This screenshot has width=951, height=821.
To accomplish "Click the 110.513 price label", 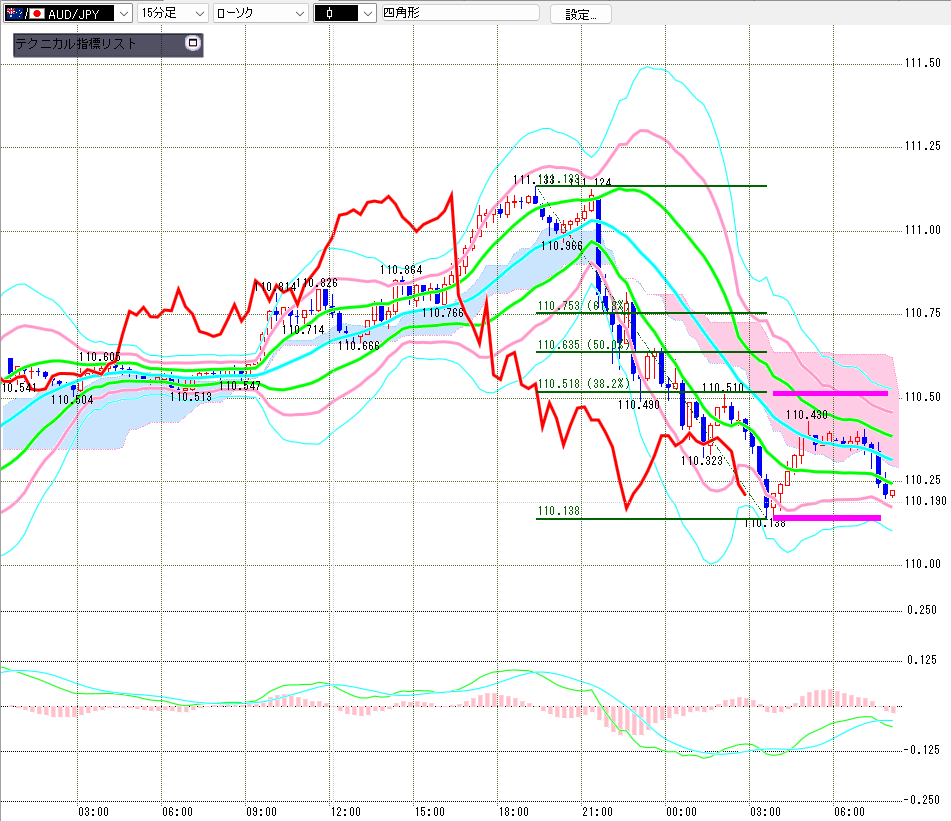I will pyautogui.click(x=191, y=397).
